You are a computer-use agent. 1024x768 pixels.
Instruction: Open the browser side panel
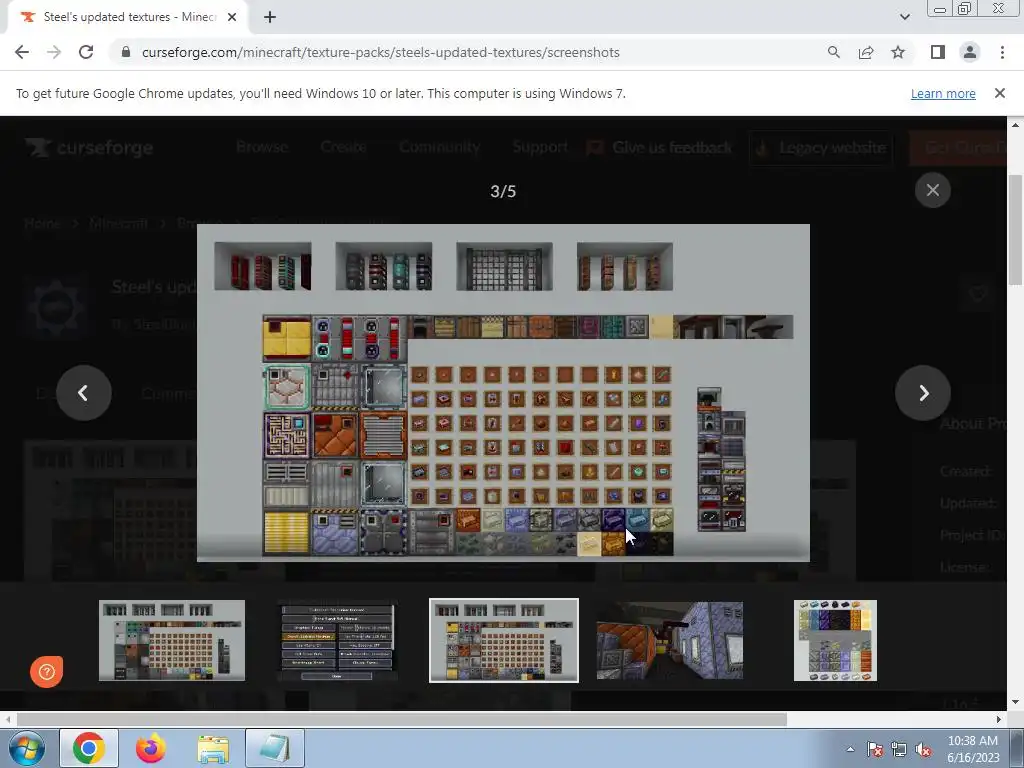[938, 52]
